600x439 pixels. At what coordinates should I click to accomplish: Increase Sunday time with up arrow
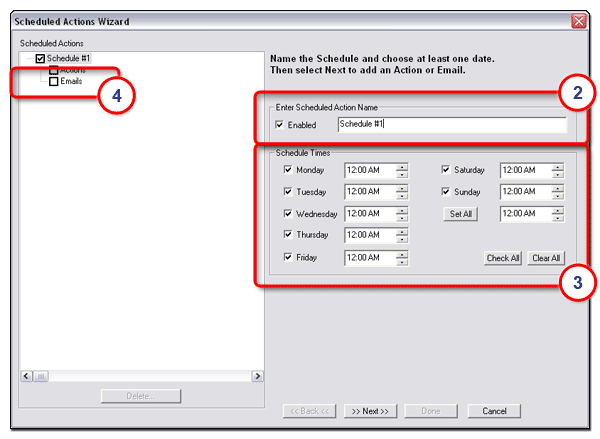pyautogui.click(x=558, y=188)
